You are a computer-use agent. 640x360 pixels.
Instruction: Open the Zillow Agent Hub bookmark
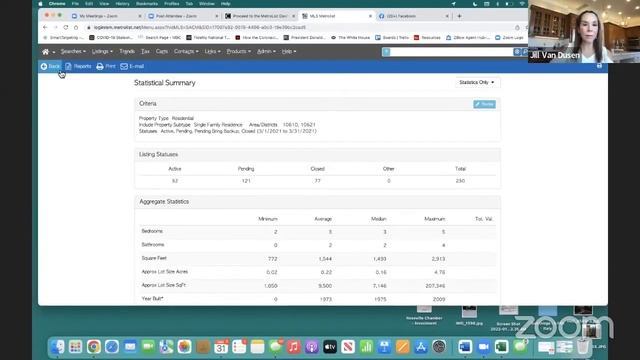click(468, 38)
